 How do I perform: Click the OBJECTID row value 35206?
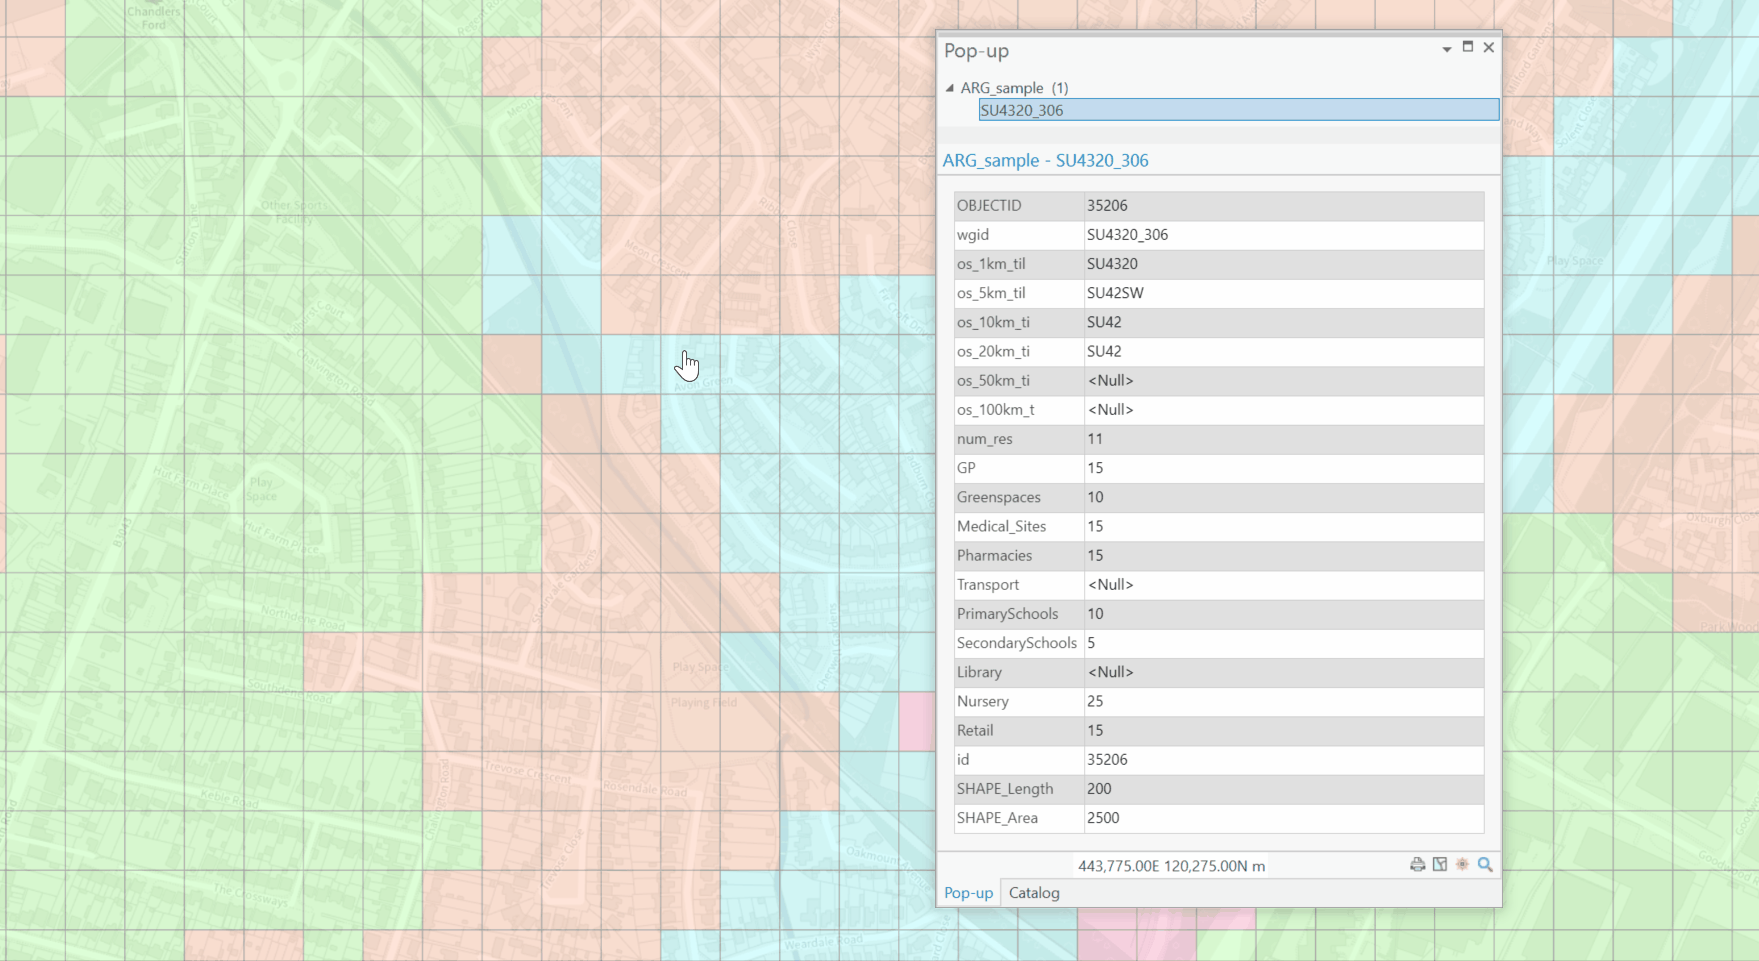[x=1108, y=205]
